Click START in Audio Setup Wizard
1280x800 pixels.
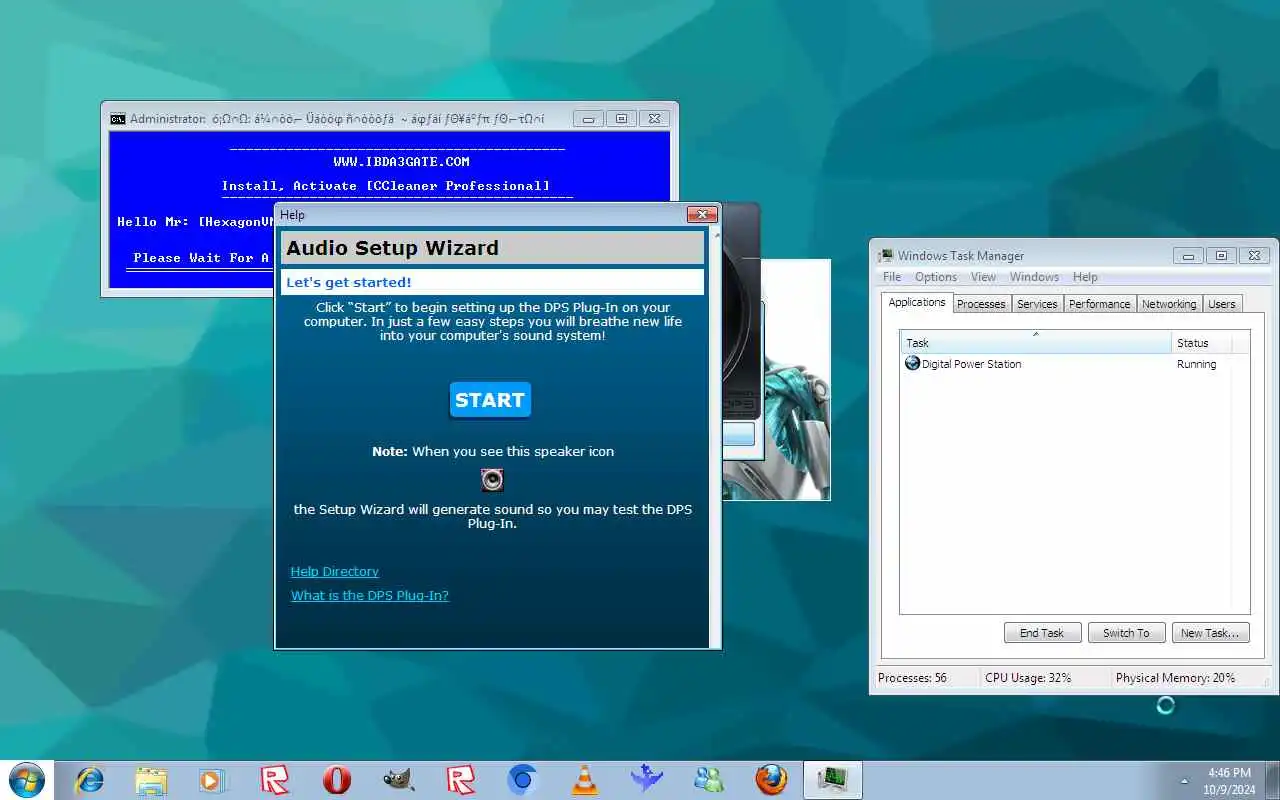(x=490, y=400)
